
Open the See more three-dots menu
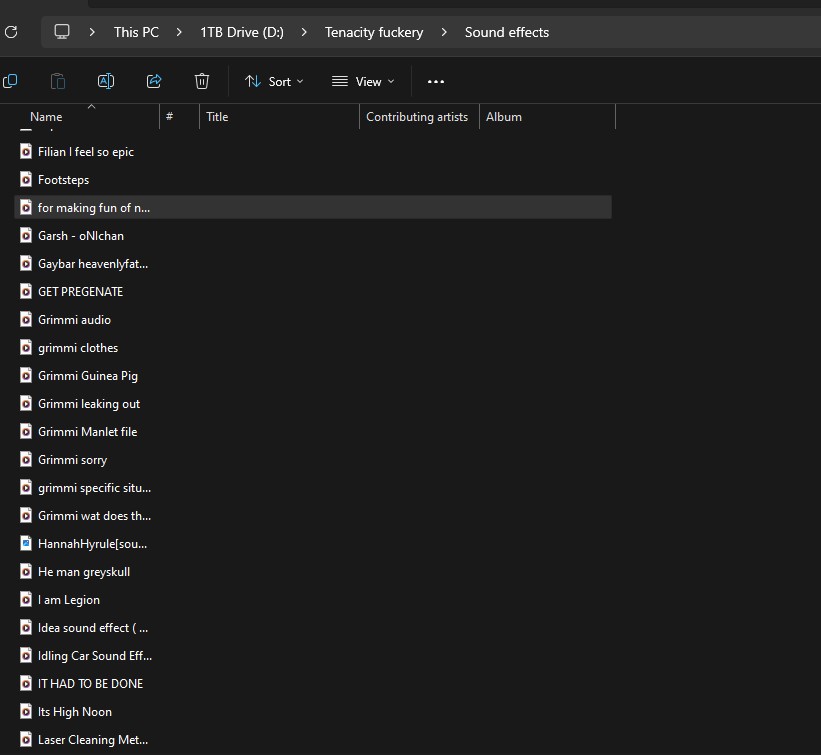click(x=435, y=82)
